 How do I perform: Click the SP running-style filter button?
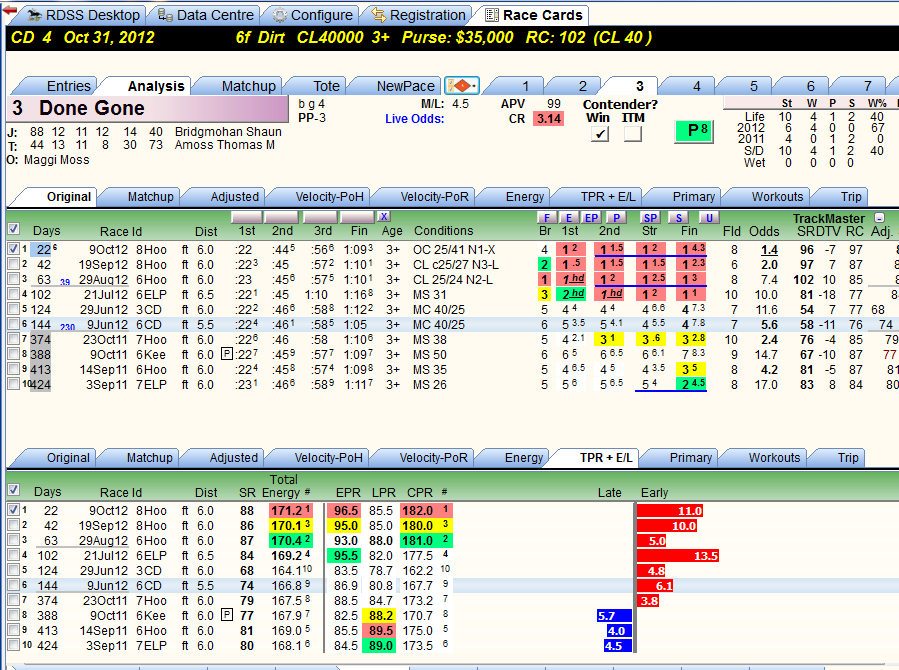coord(650,218)
